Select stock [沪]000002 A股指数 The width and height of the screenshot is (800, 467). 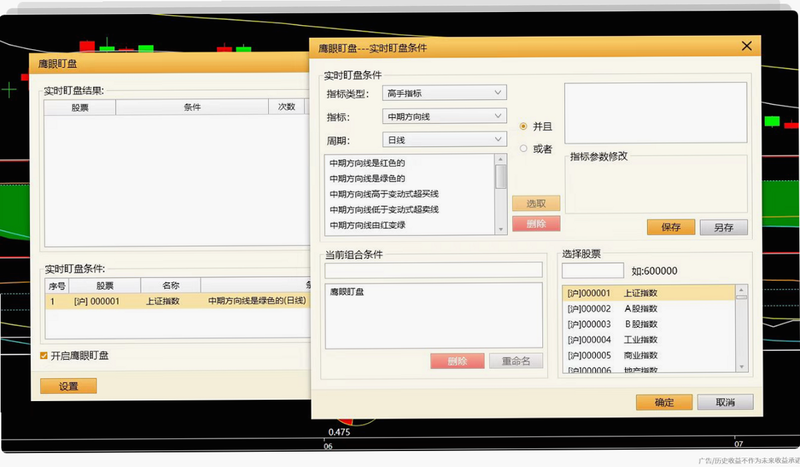[x=648, y=308]
